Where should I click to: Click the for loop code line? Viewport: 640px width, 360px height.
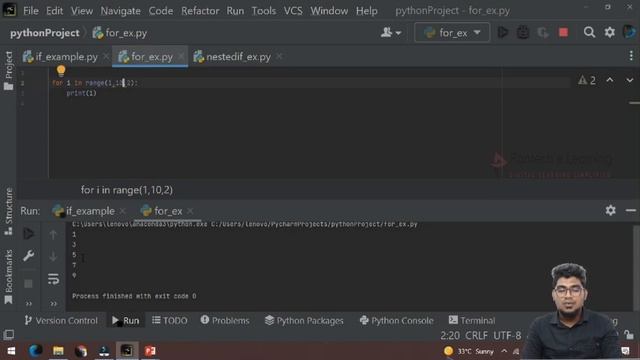[x=95, y=83]
